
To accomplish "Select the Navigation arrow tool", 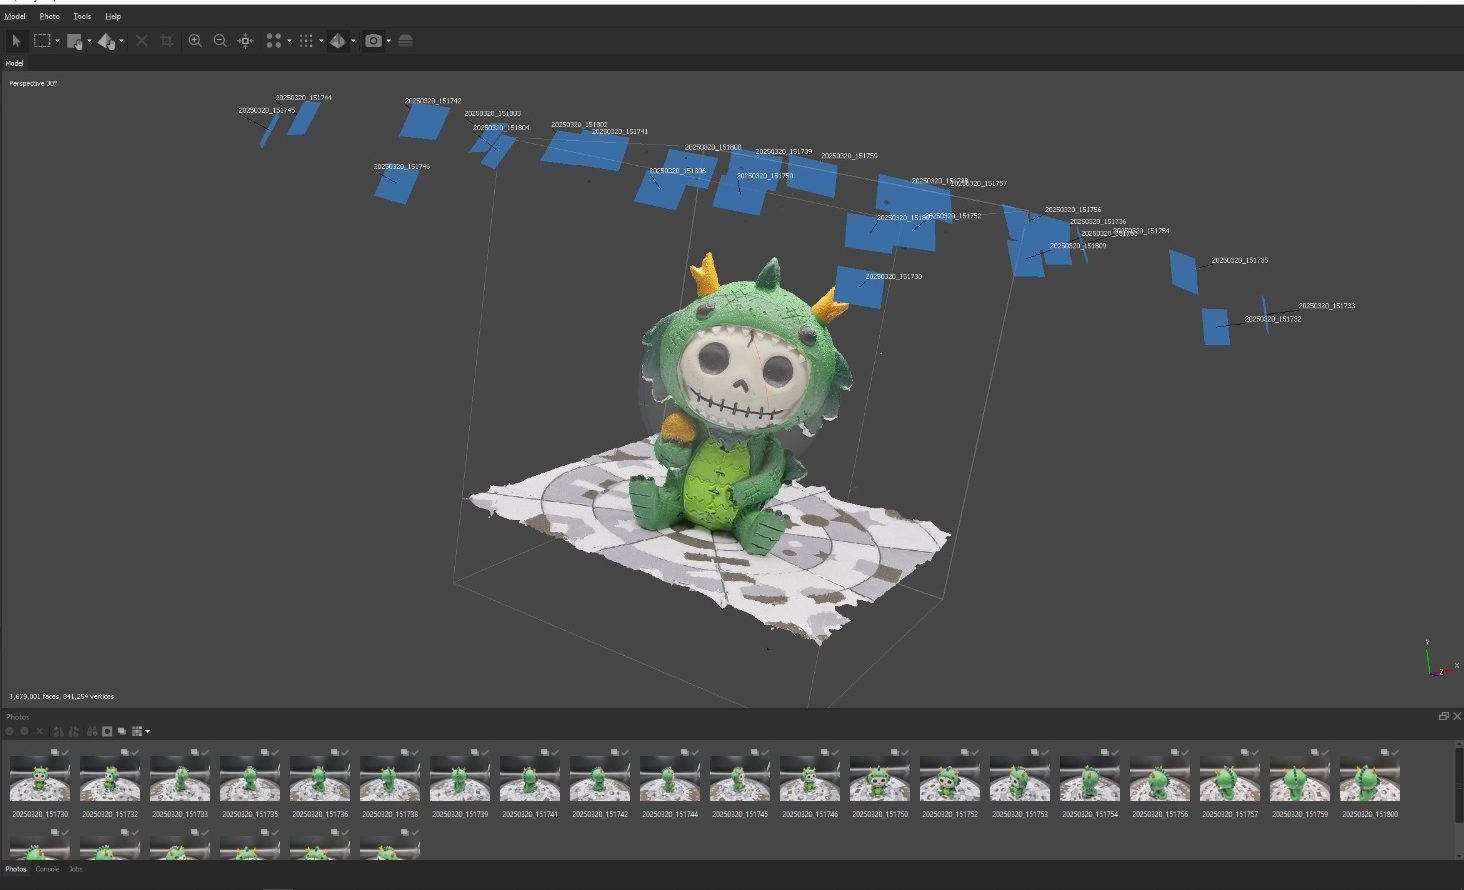I will coord(16,41).
